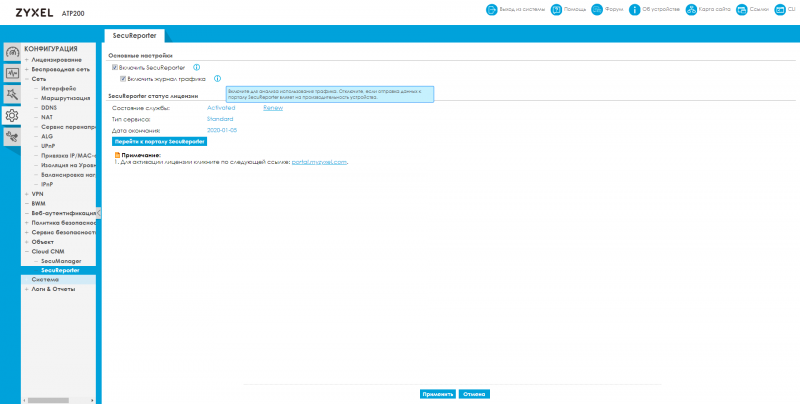Open the Forum (Форум) icon
The image size is (800, 404).
tap(597, 10)
